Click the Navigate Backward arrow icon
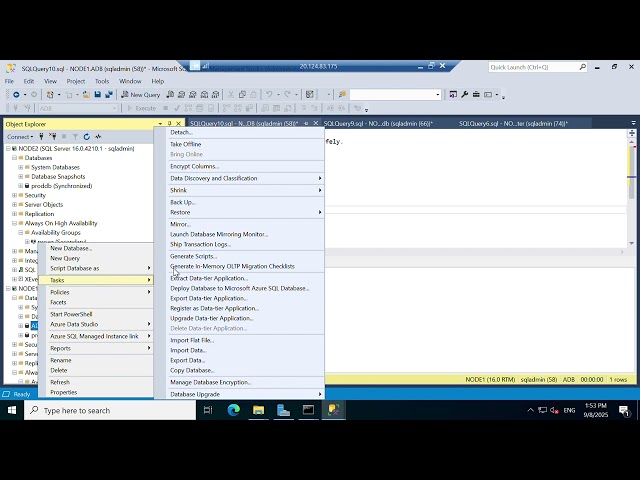The width and height of the screenshot is (640, 480). (x=16, y=95)
